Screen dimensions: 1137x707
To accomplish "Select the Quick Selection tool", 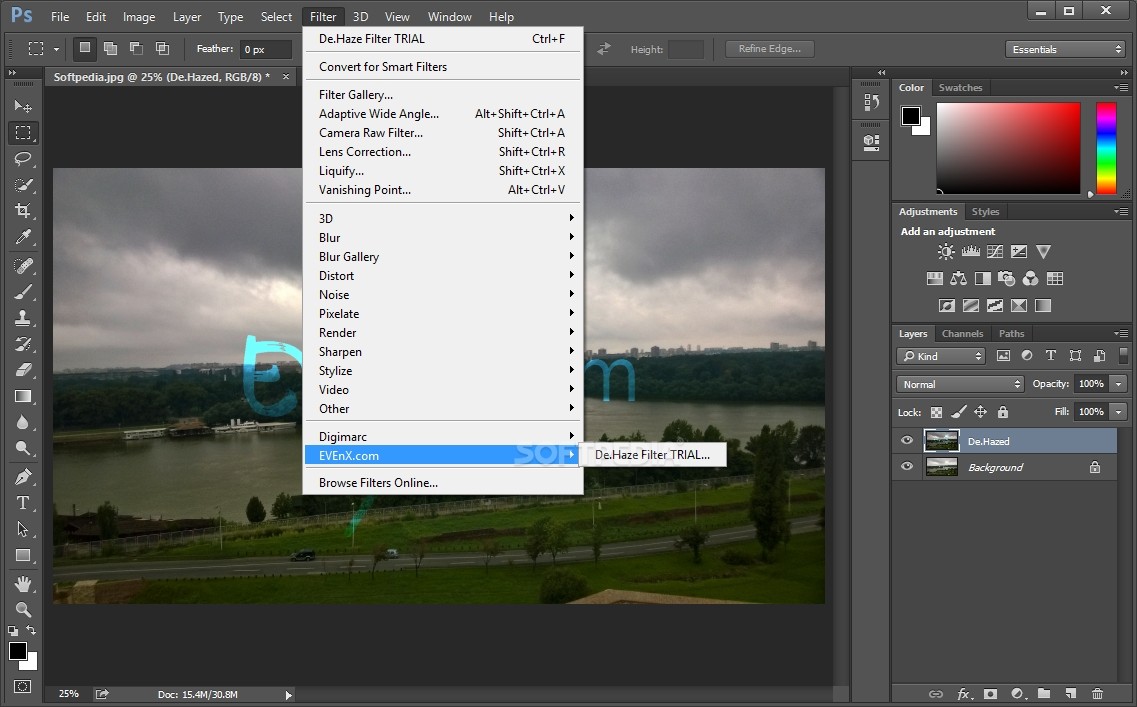I will (x=23, y=185).
